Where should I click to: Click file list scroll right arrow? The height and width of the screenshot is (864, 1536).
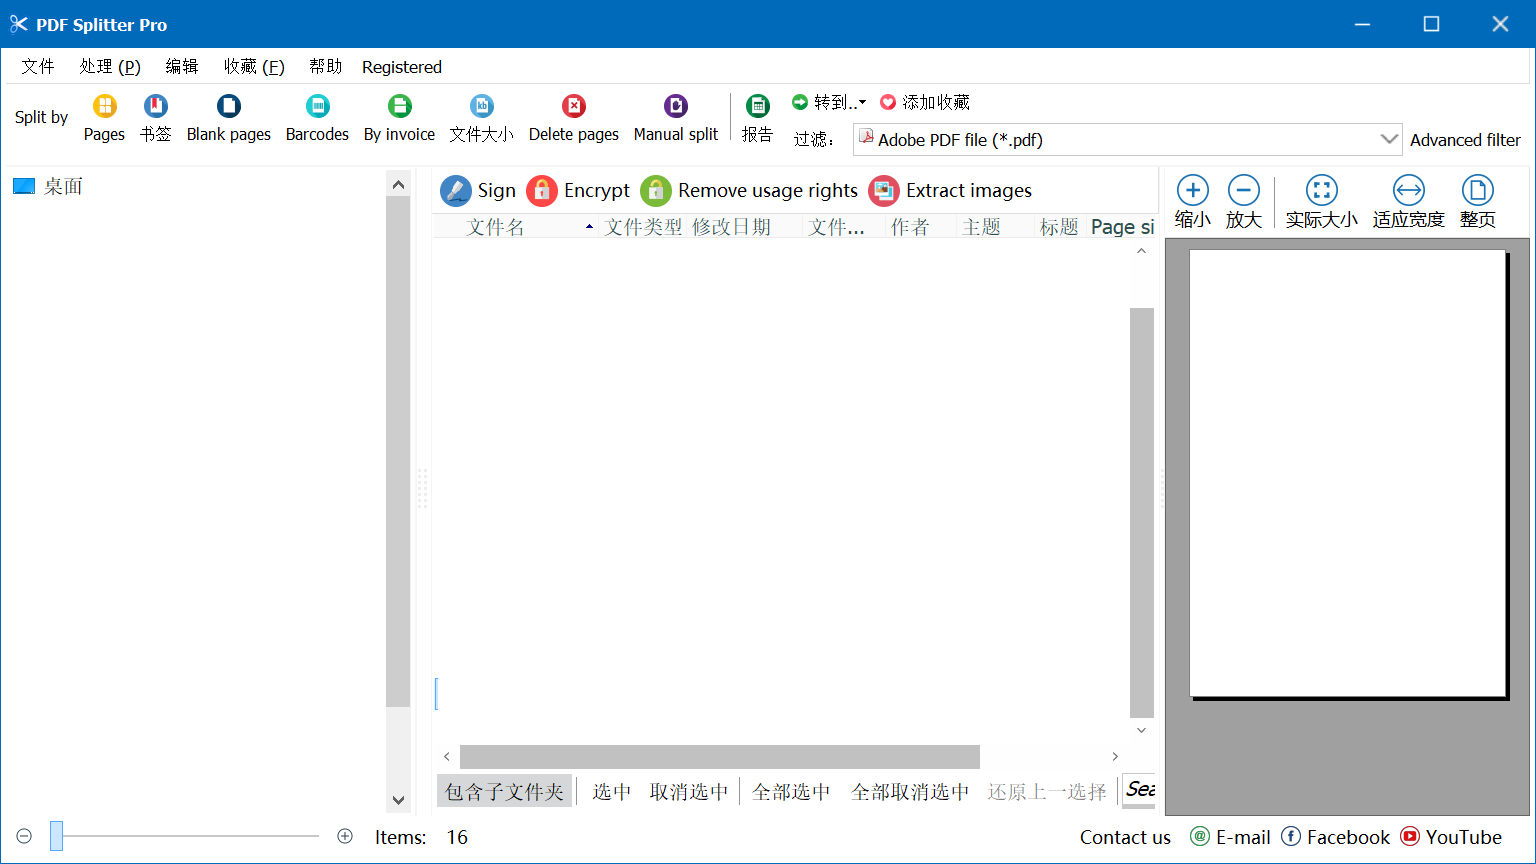(1115, 757)
